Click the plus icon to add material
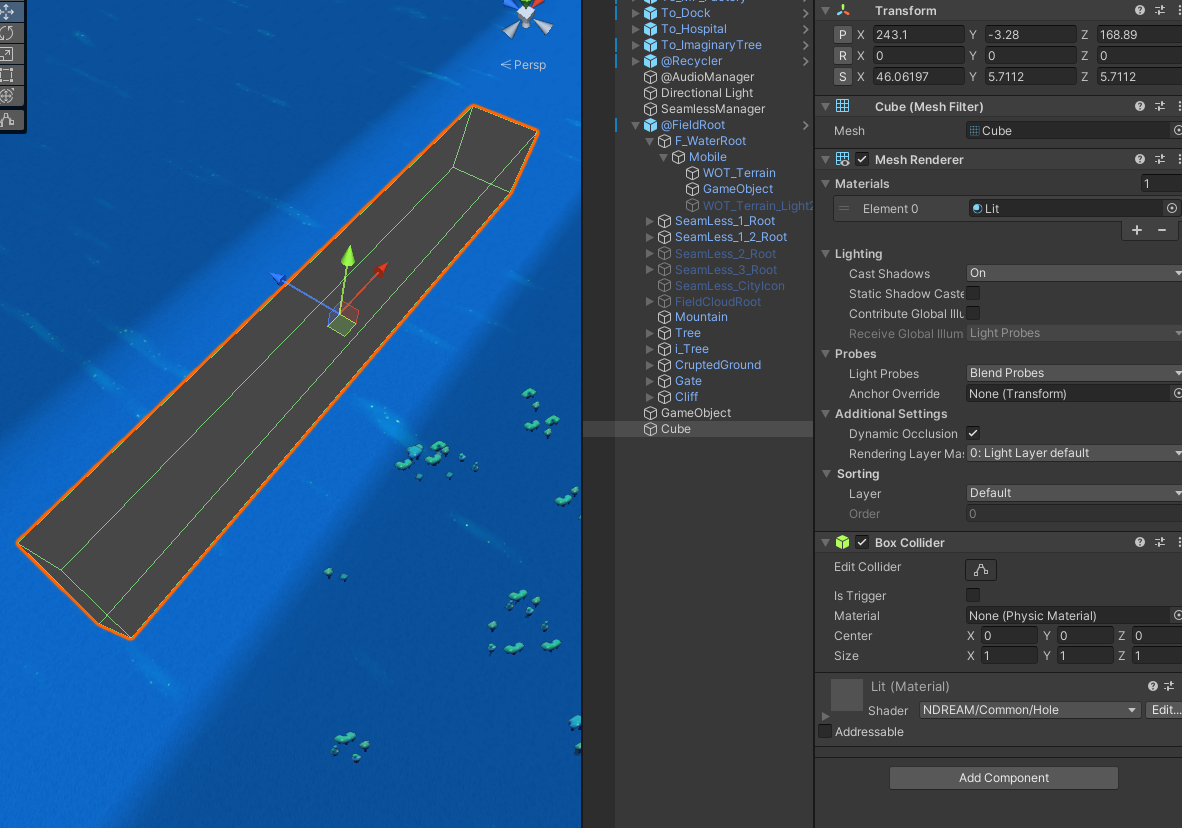1182x828 pixels. coord(1137,230)
